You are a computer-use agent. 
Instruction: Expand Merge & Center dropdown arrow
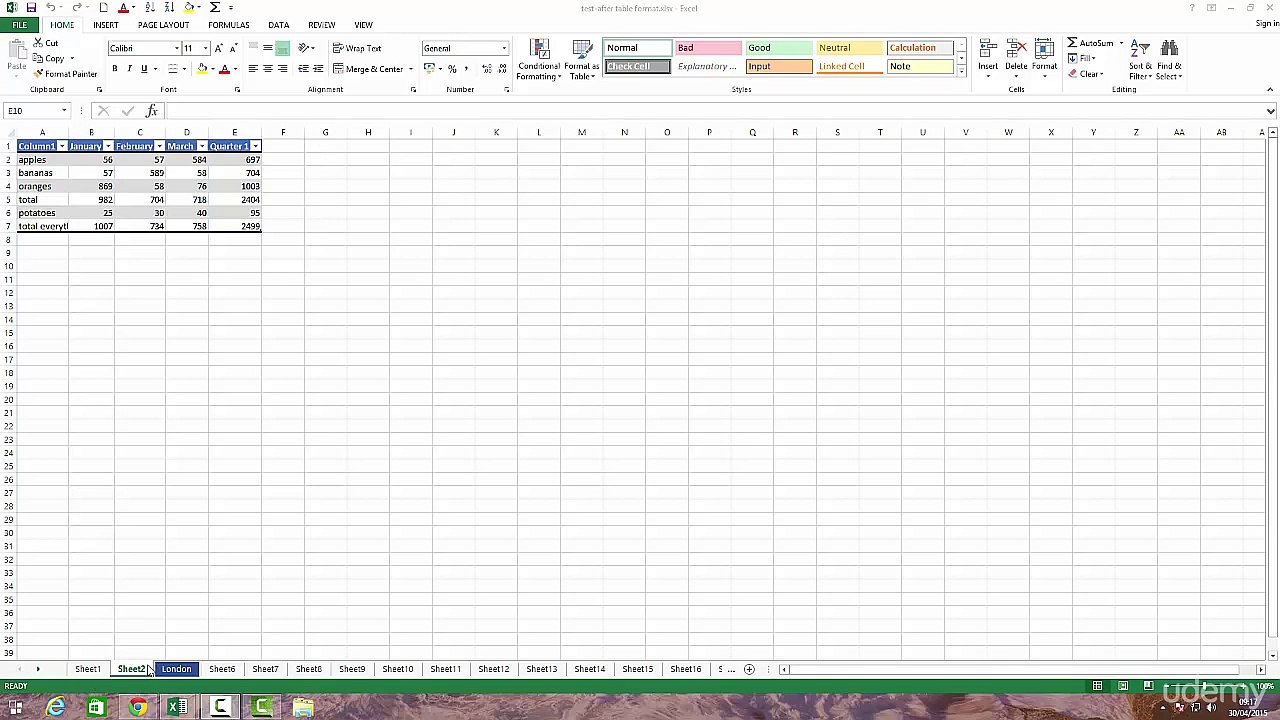pyautogui.click(x=411, y=69)
